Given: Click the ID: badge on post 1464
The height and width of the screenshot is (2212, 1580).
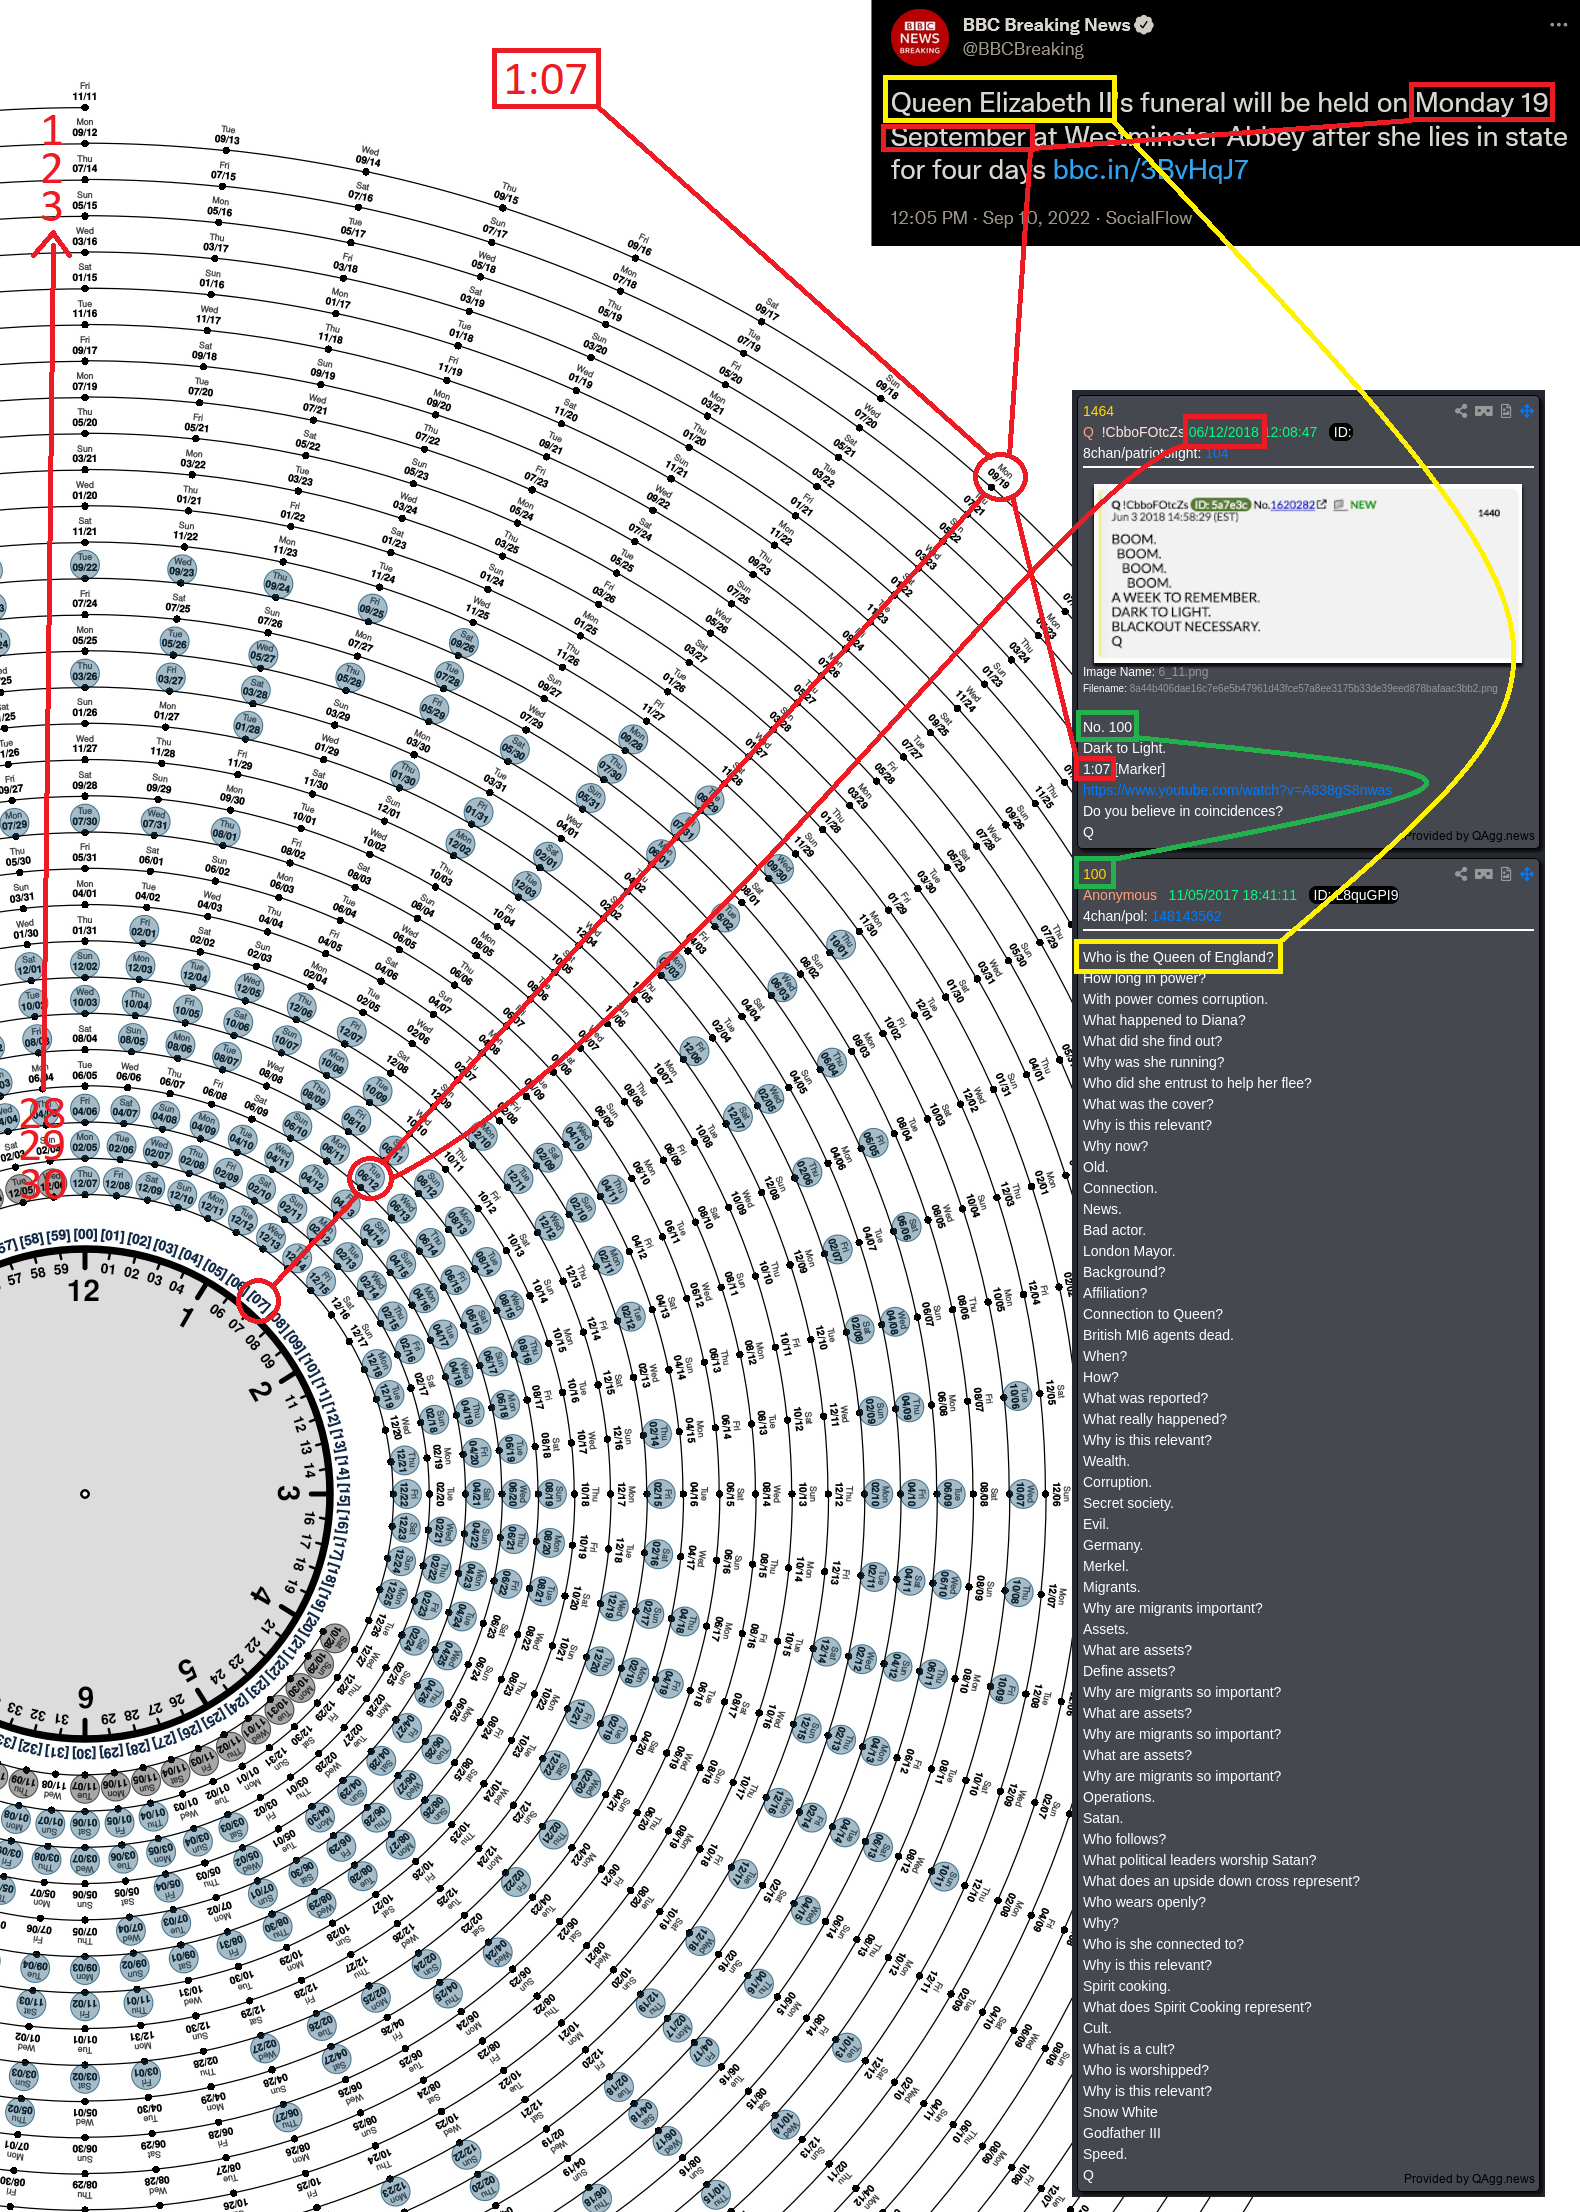Looking at the screenshot, I should (1341, 432).
